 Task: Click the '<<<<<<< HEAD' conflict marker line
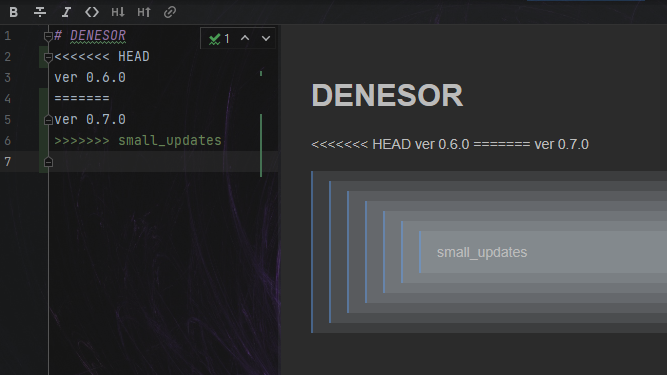[x=102, y=57]
